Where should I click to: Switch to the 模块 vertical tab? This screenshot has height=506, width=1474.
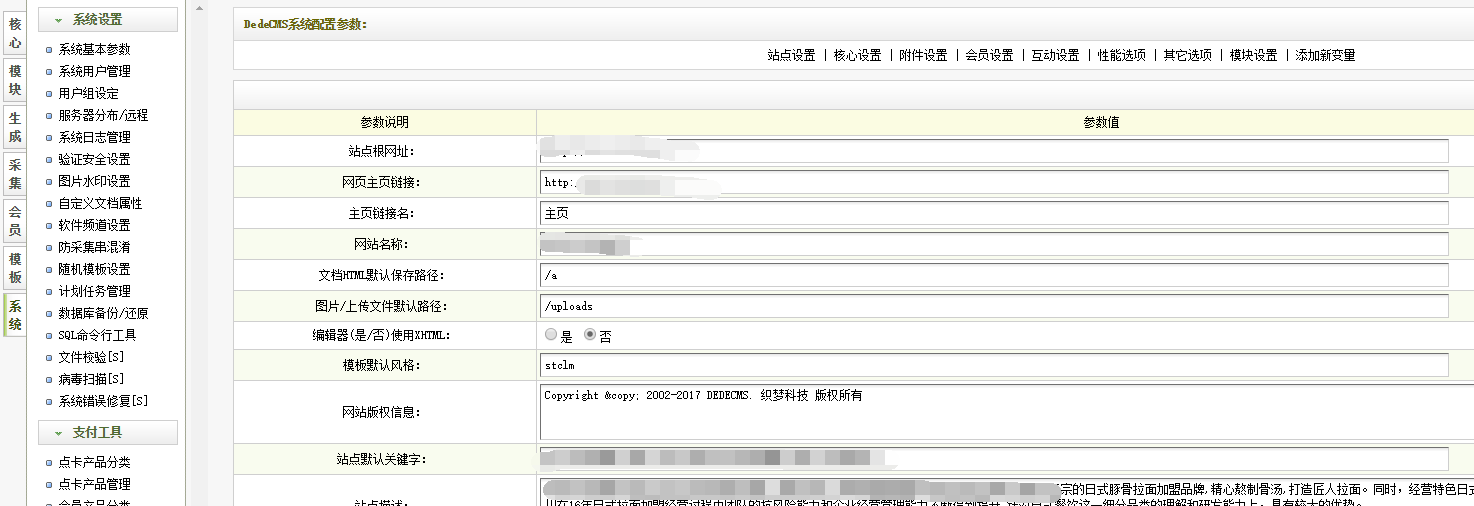coord(15,80)
